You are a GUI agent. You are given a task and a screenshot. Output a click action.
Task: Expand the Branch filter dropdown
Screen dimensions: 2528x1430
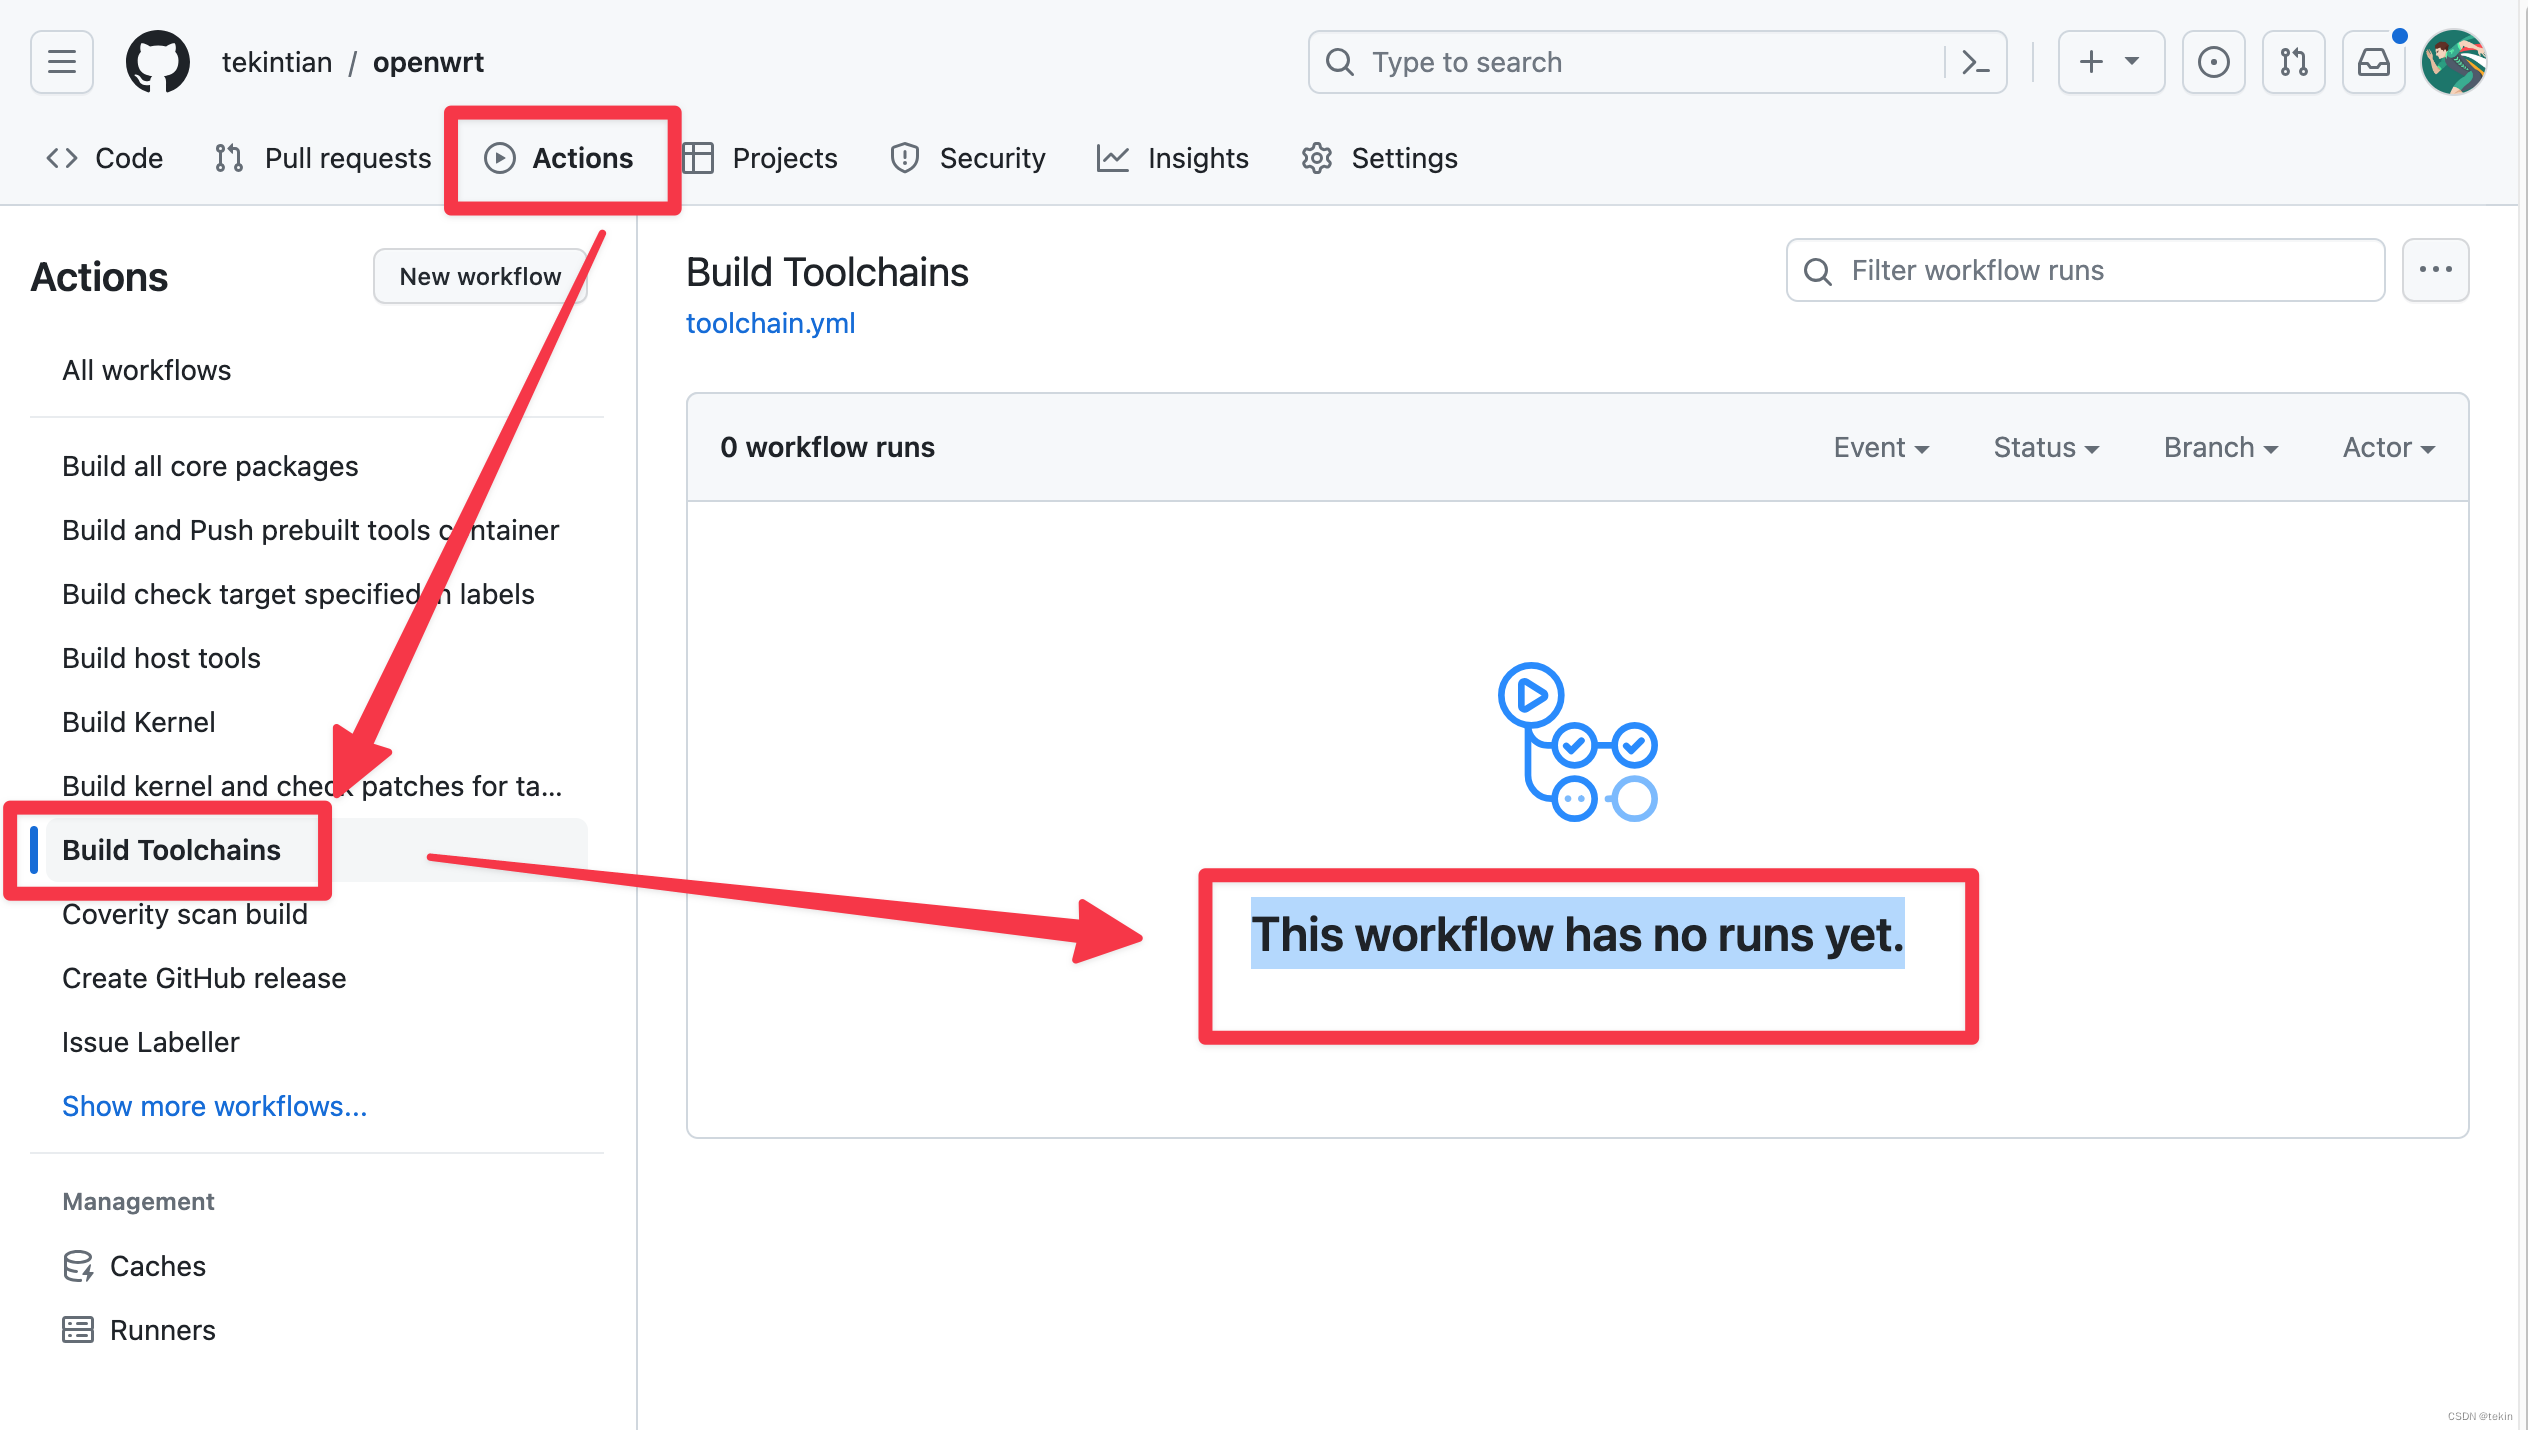click(2221, 448)
